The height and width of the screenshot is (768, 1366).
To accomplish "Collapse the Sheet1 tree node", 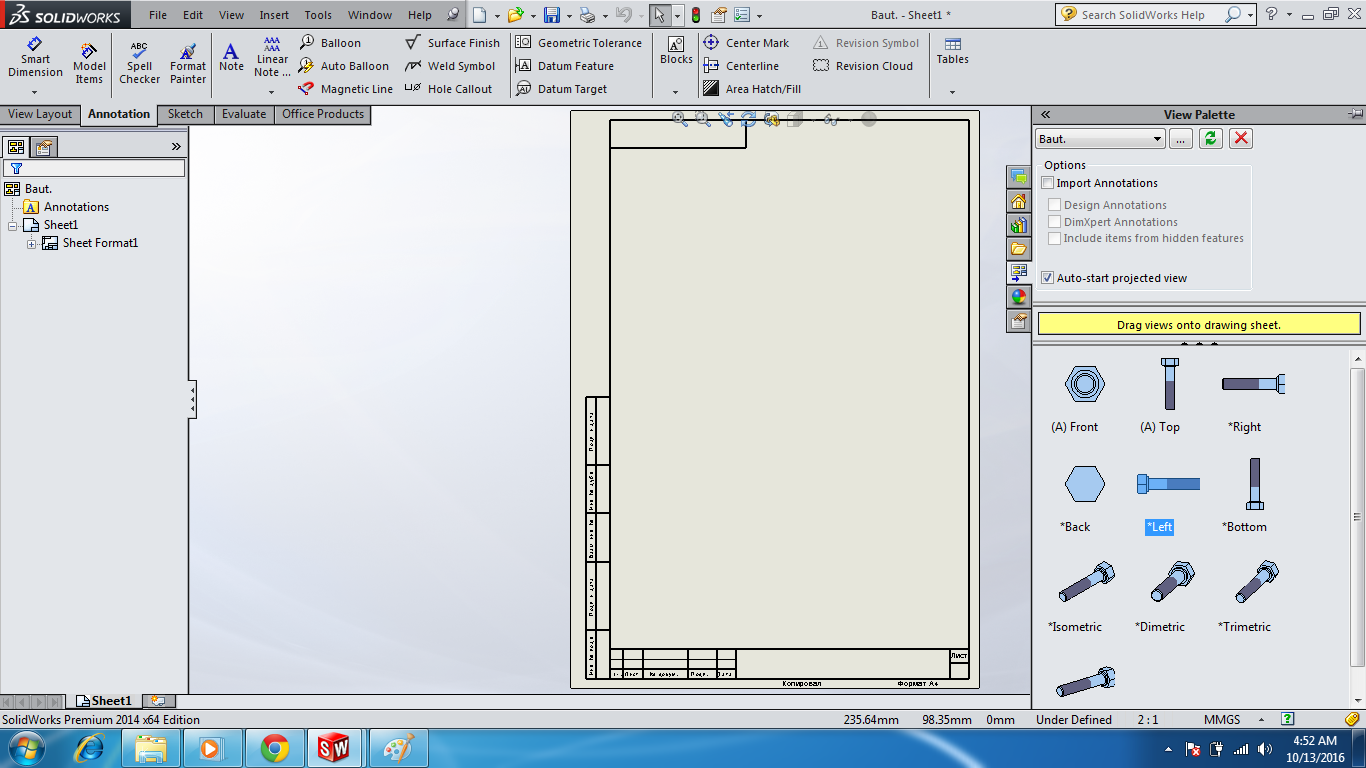I will [x=13, y=225].
